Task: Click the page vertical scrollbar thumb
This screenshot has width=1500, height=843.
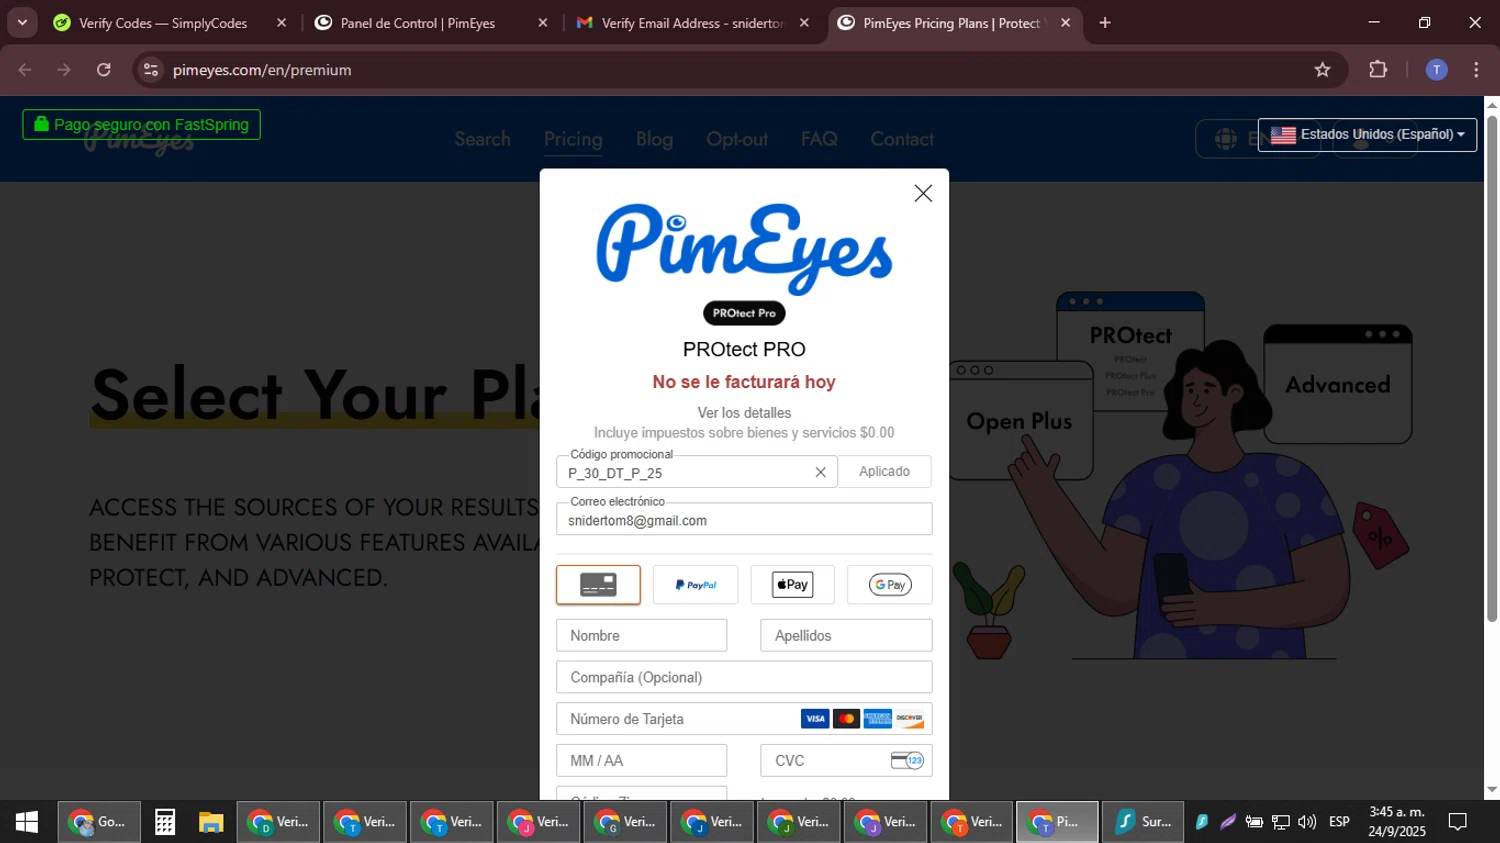Action: pos(1492,368)
